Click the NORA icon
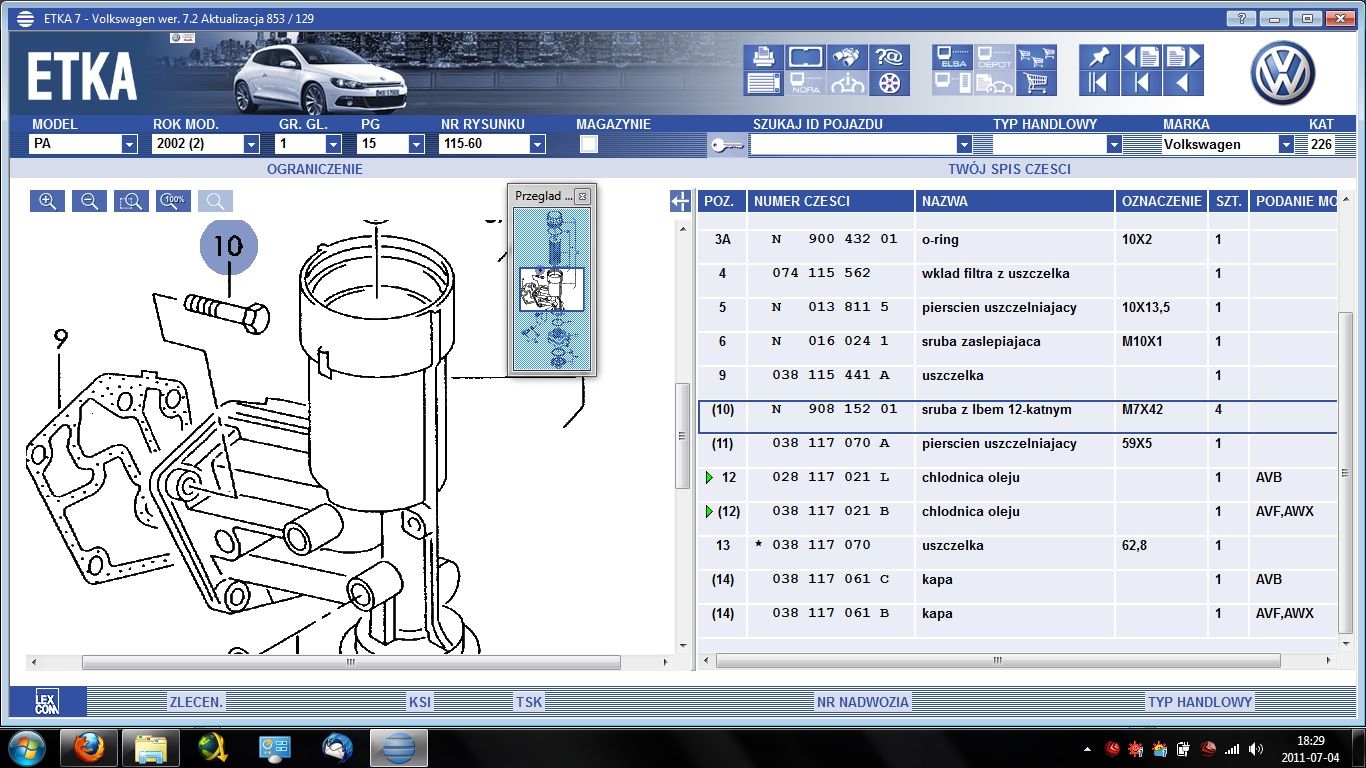 (x=805, y=83)
